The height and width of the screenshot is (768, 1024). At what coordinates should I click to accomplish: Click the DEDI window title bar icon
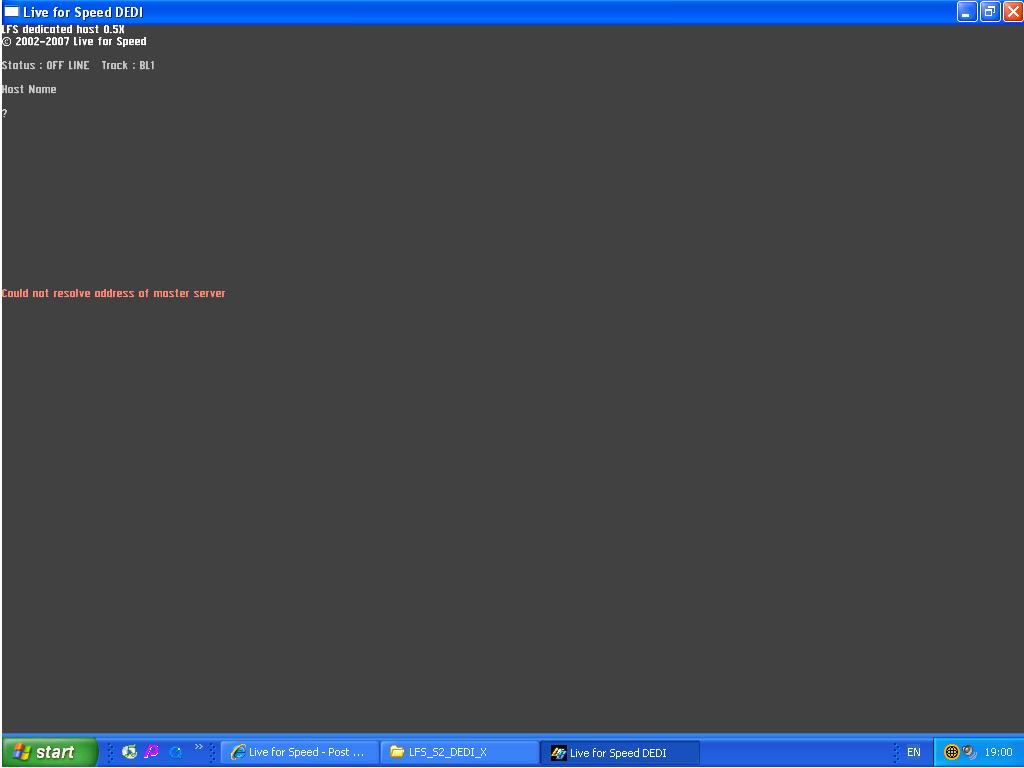[12, 12]
